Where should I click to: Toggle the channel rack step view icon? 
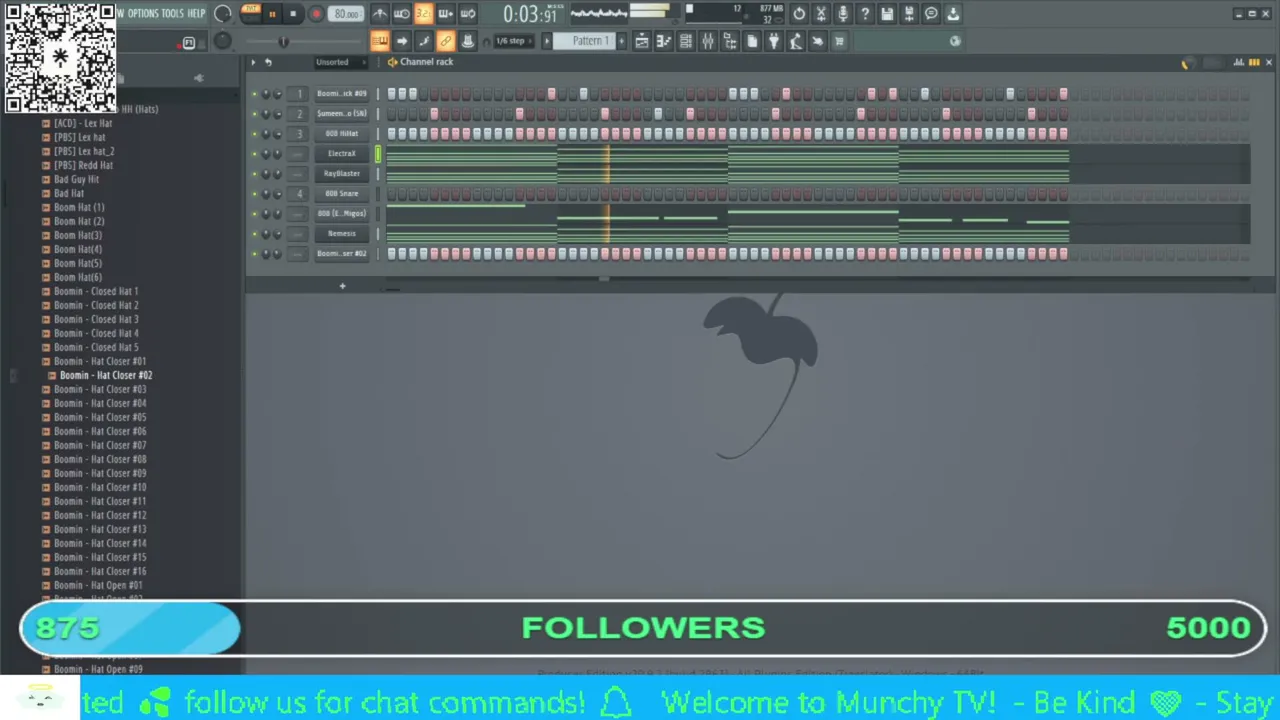tap(1254, 63)
